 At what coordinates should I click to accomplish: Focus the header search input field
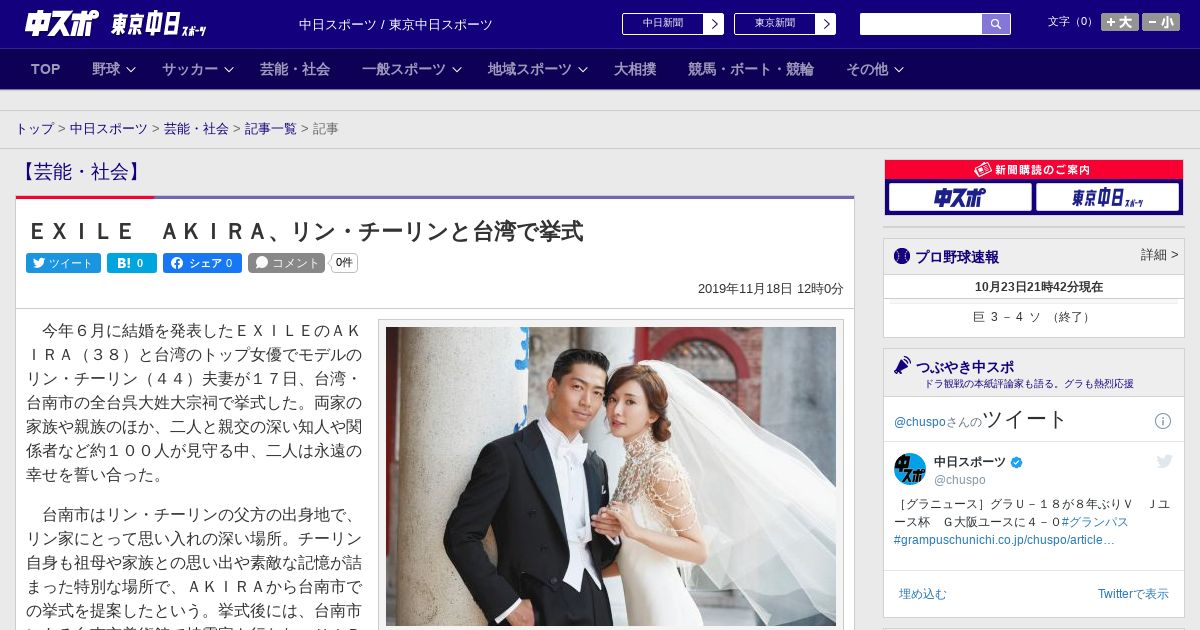[x=921, y=24]
